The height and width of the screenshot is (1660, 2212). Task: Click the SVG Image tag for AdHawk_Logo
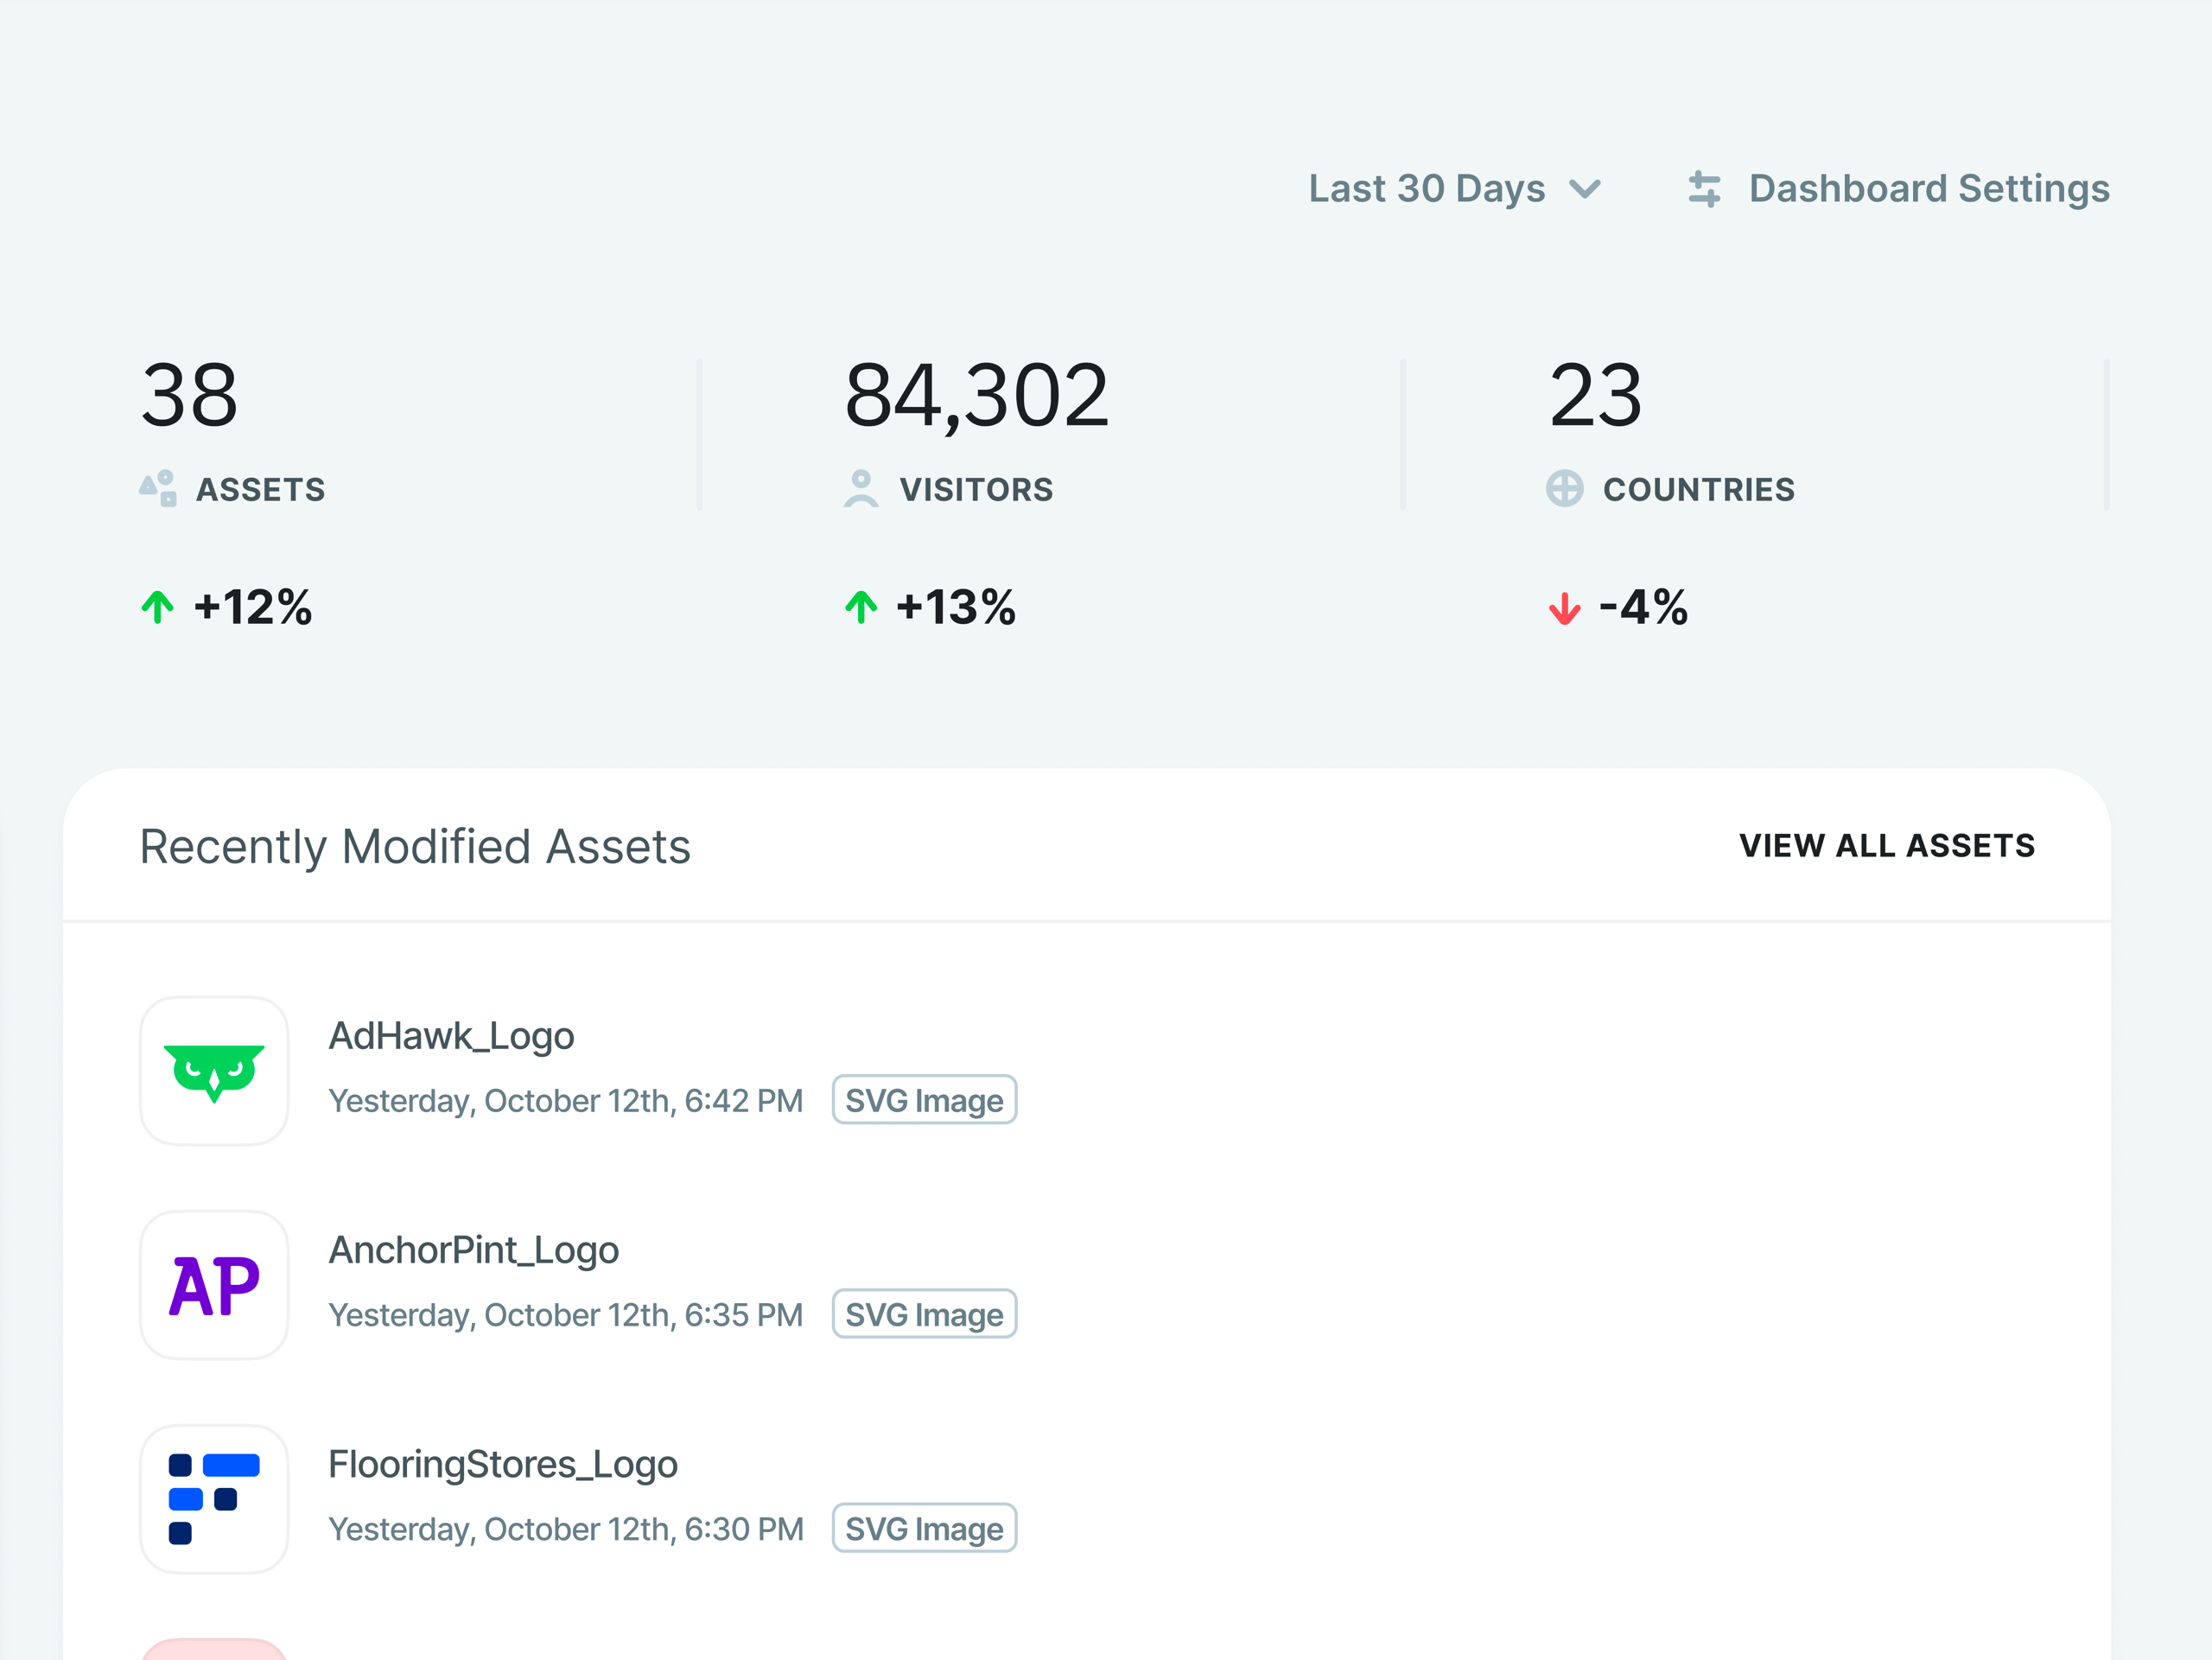[925, 1100]
